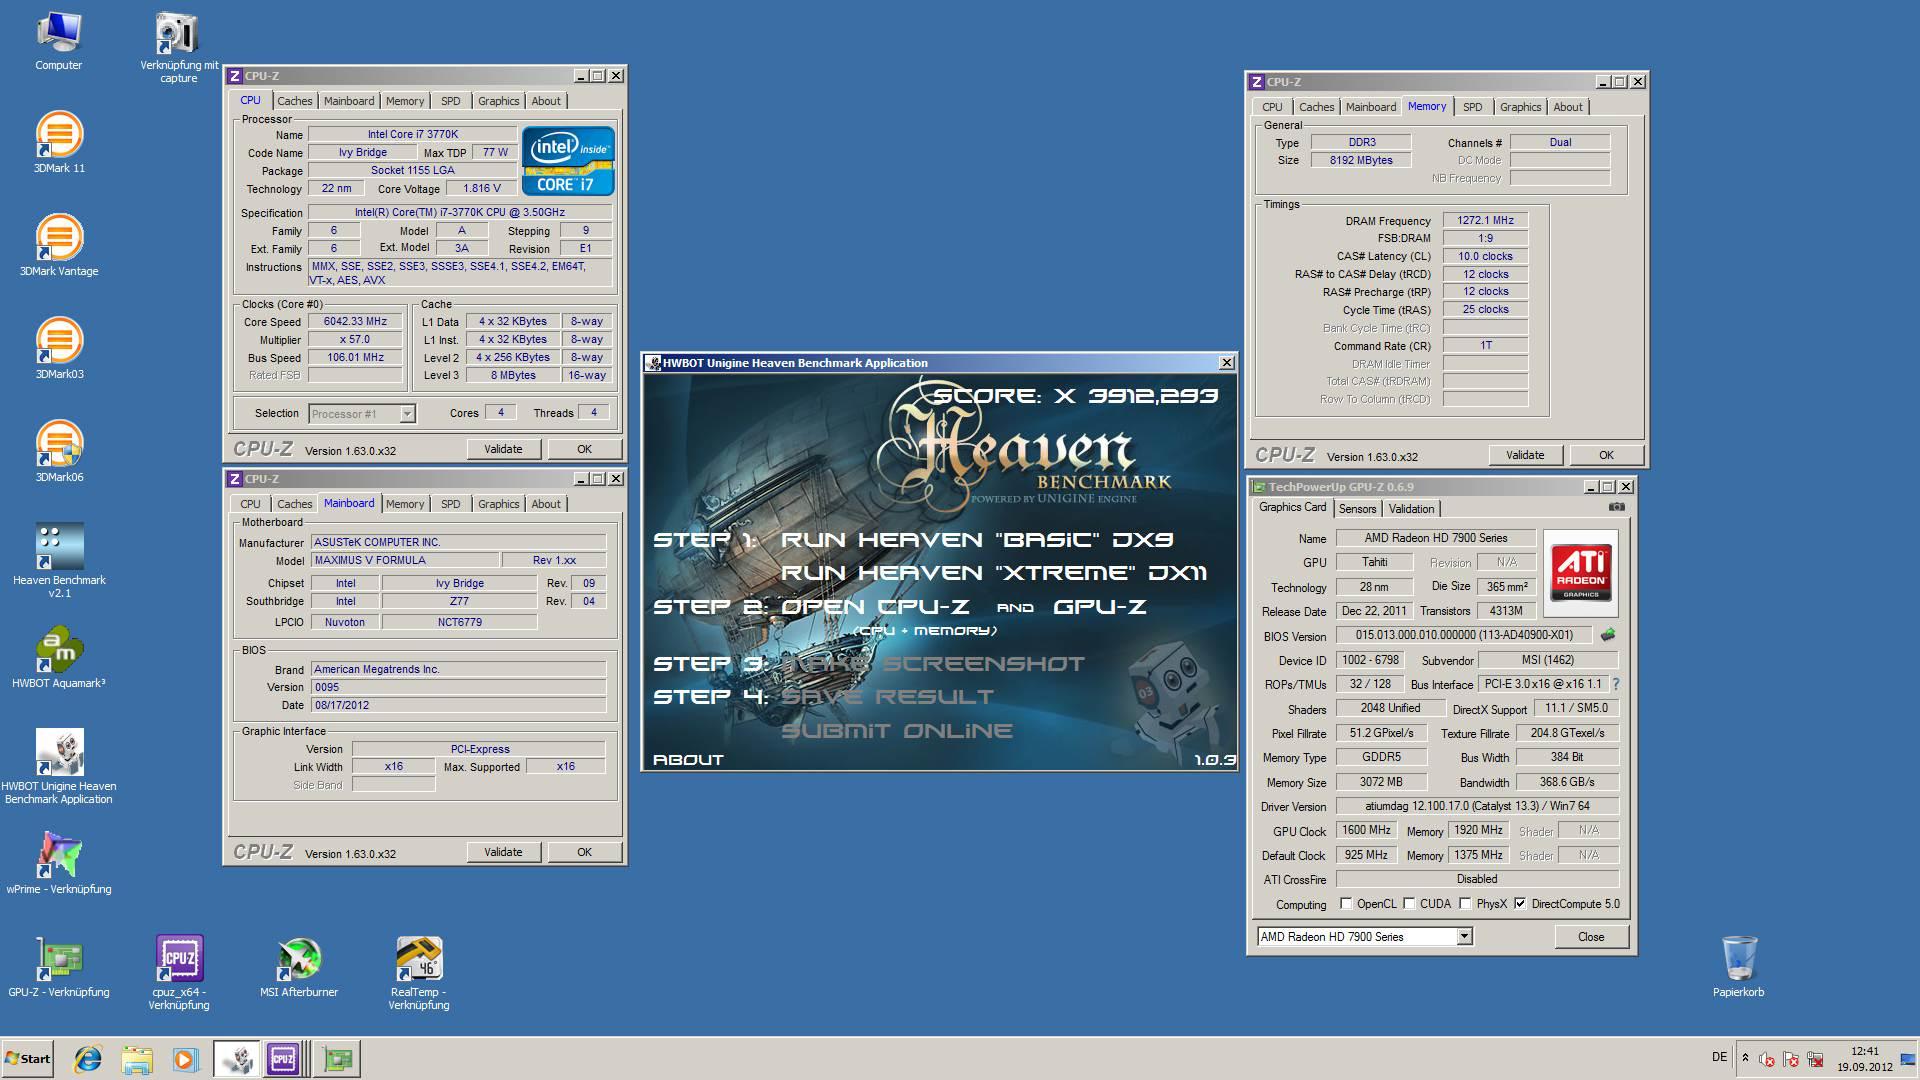This screenshot has height=1080, width=1920.
Task: Click the GPU Clock 1600 MHz field
Action: pyautogui.click(x=1366, y=830)
